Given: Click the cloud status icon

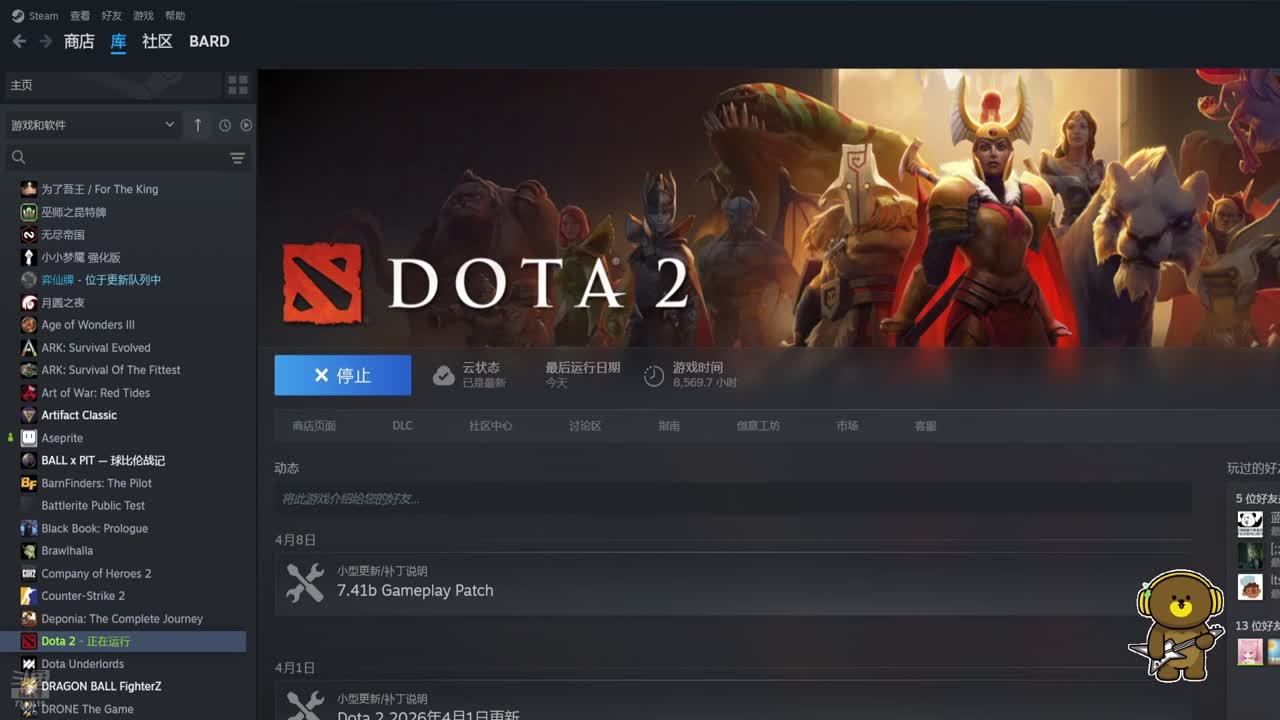Looking at the screenshot, I should click(x=443, y=376).
